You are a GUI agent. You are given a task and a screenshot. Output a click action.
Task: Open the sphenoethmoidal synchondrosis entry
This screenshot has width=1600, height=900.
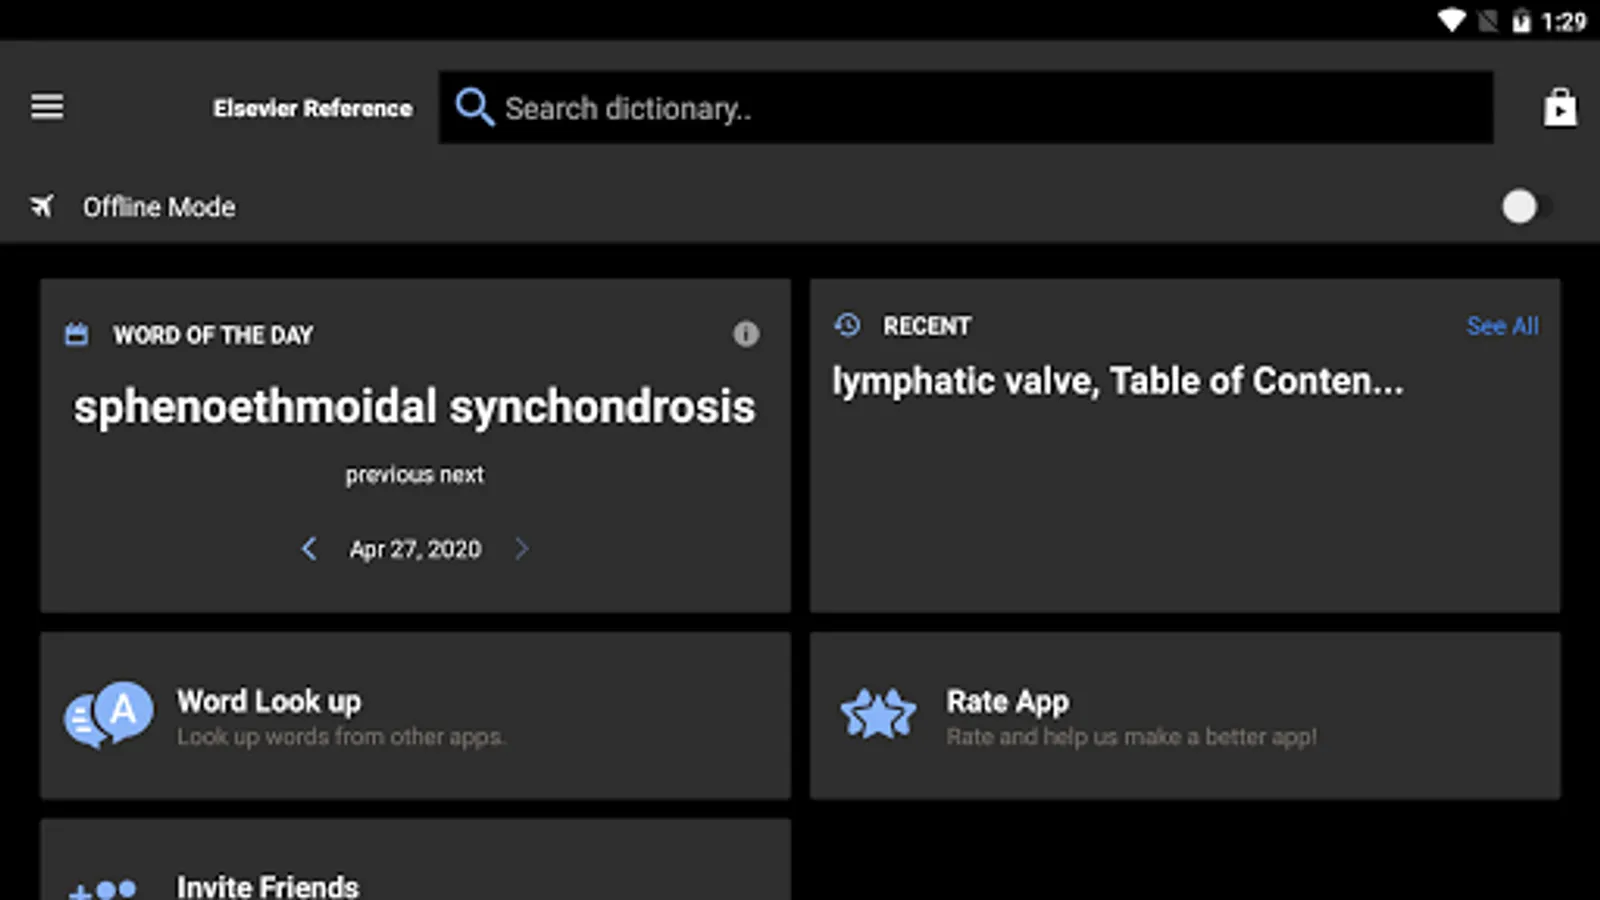pyautogui.click(x=414, y=407)
